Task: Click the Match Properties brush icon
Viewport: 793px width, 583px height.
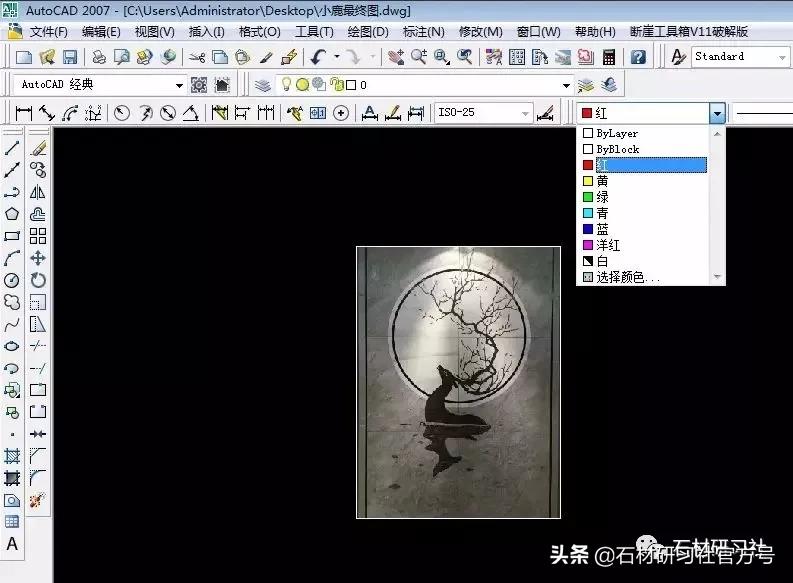Action: (266, 57)
